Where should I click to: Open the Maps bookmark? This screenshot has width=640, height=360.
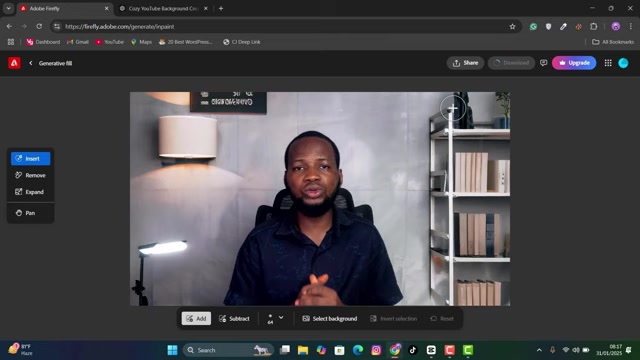141,42
